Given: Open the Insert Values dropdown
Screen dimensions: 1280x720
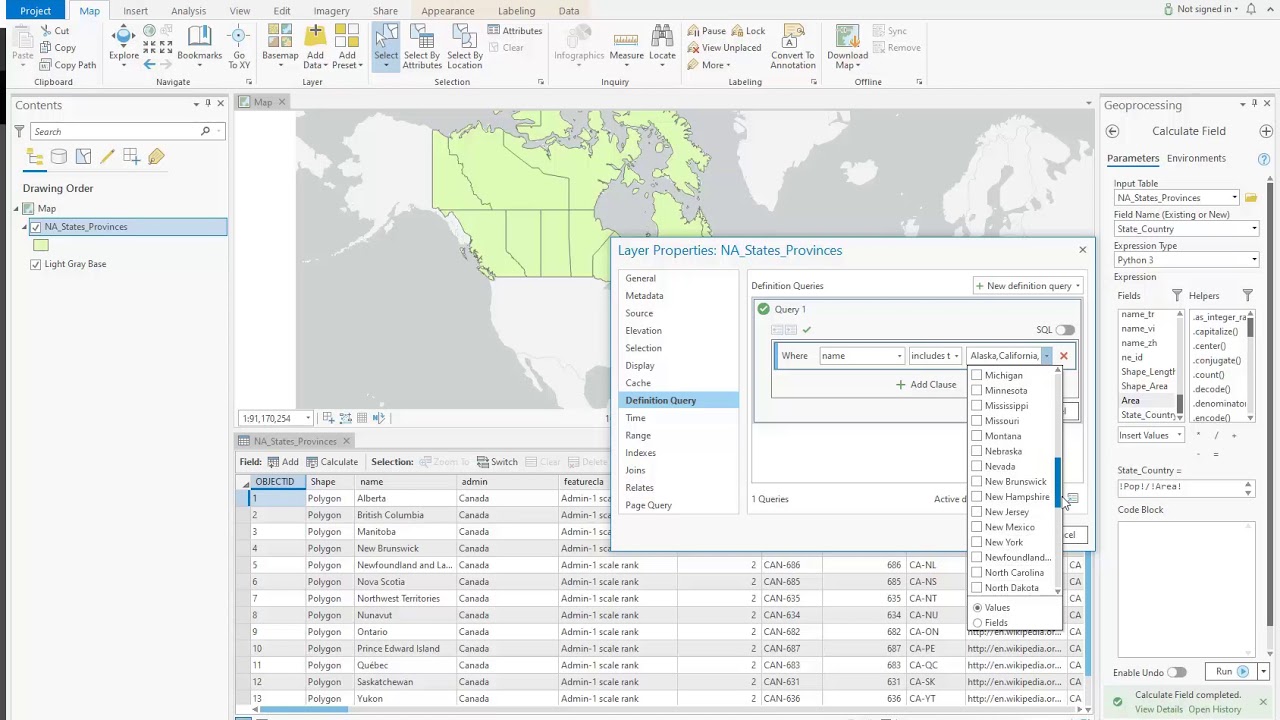Looking at the screenshot, I should (x=1151, y=435).
